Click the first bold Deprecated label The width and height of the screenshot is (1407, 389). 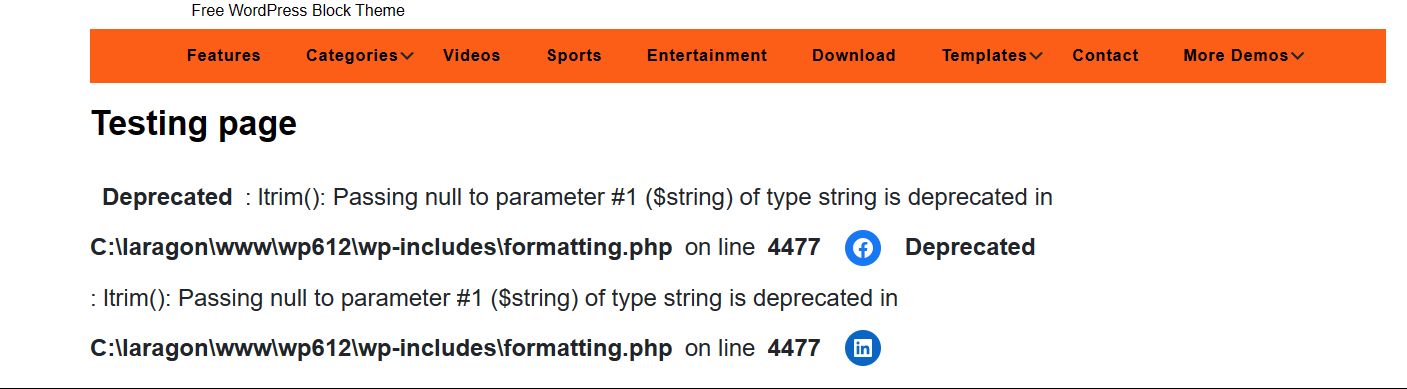tap(167, 198)
